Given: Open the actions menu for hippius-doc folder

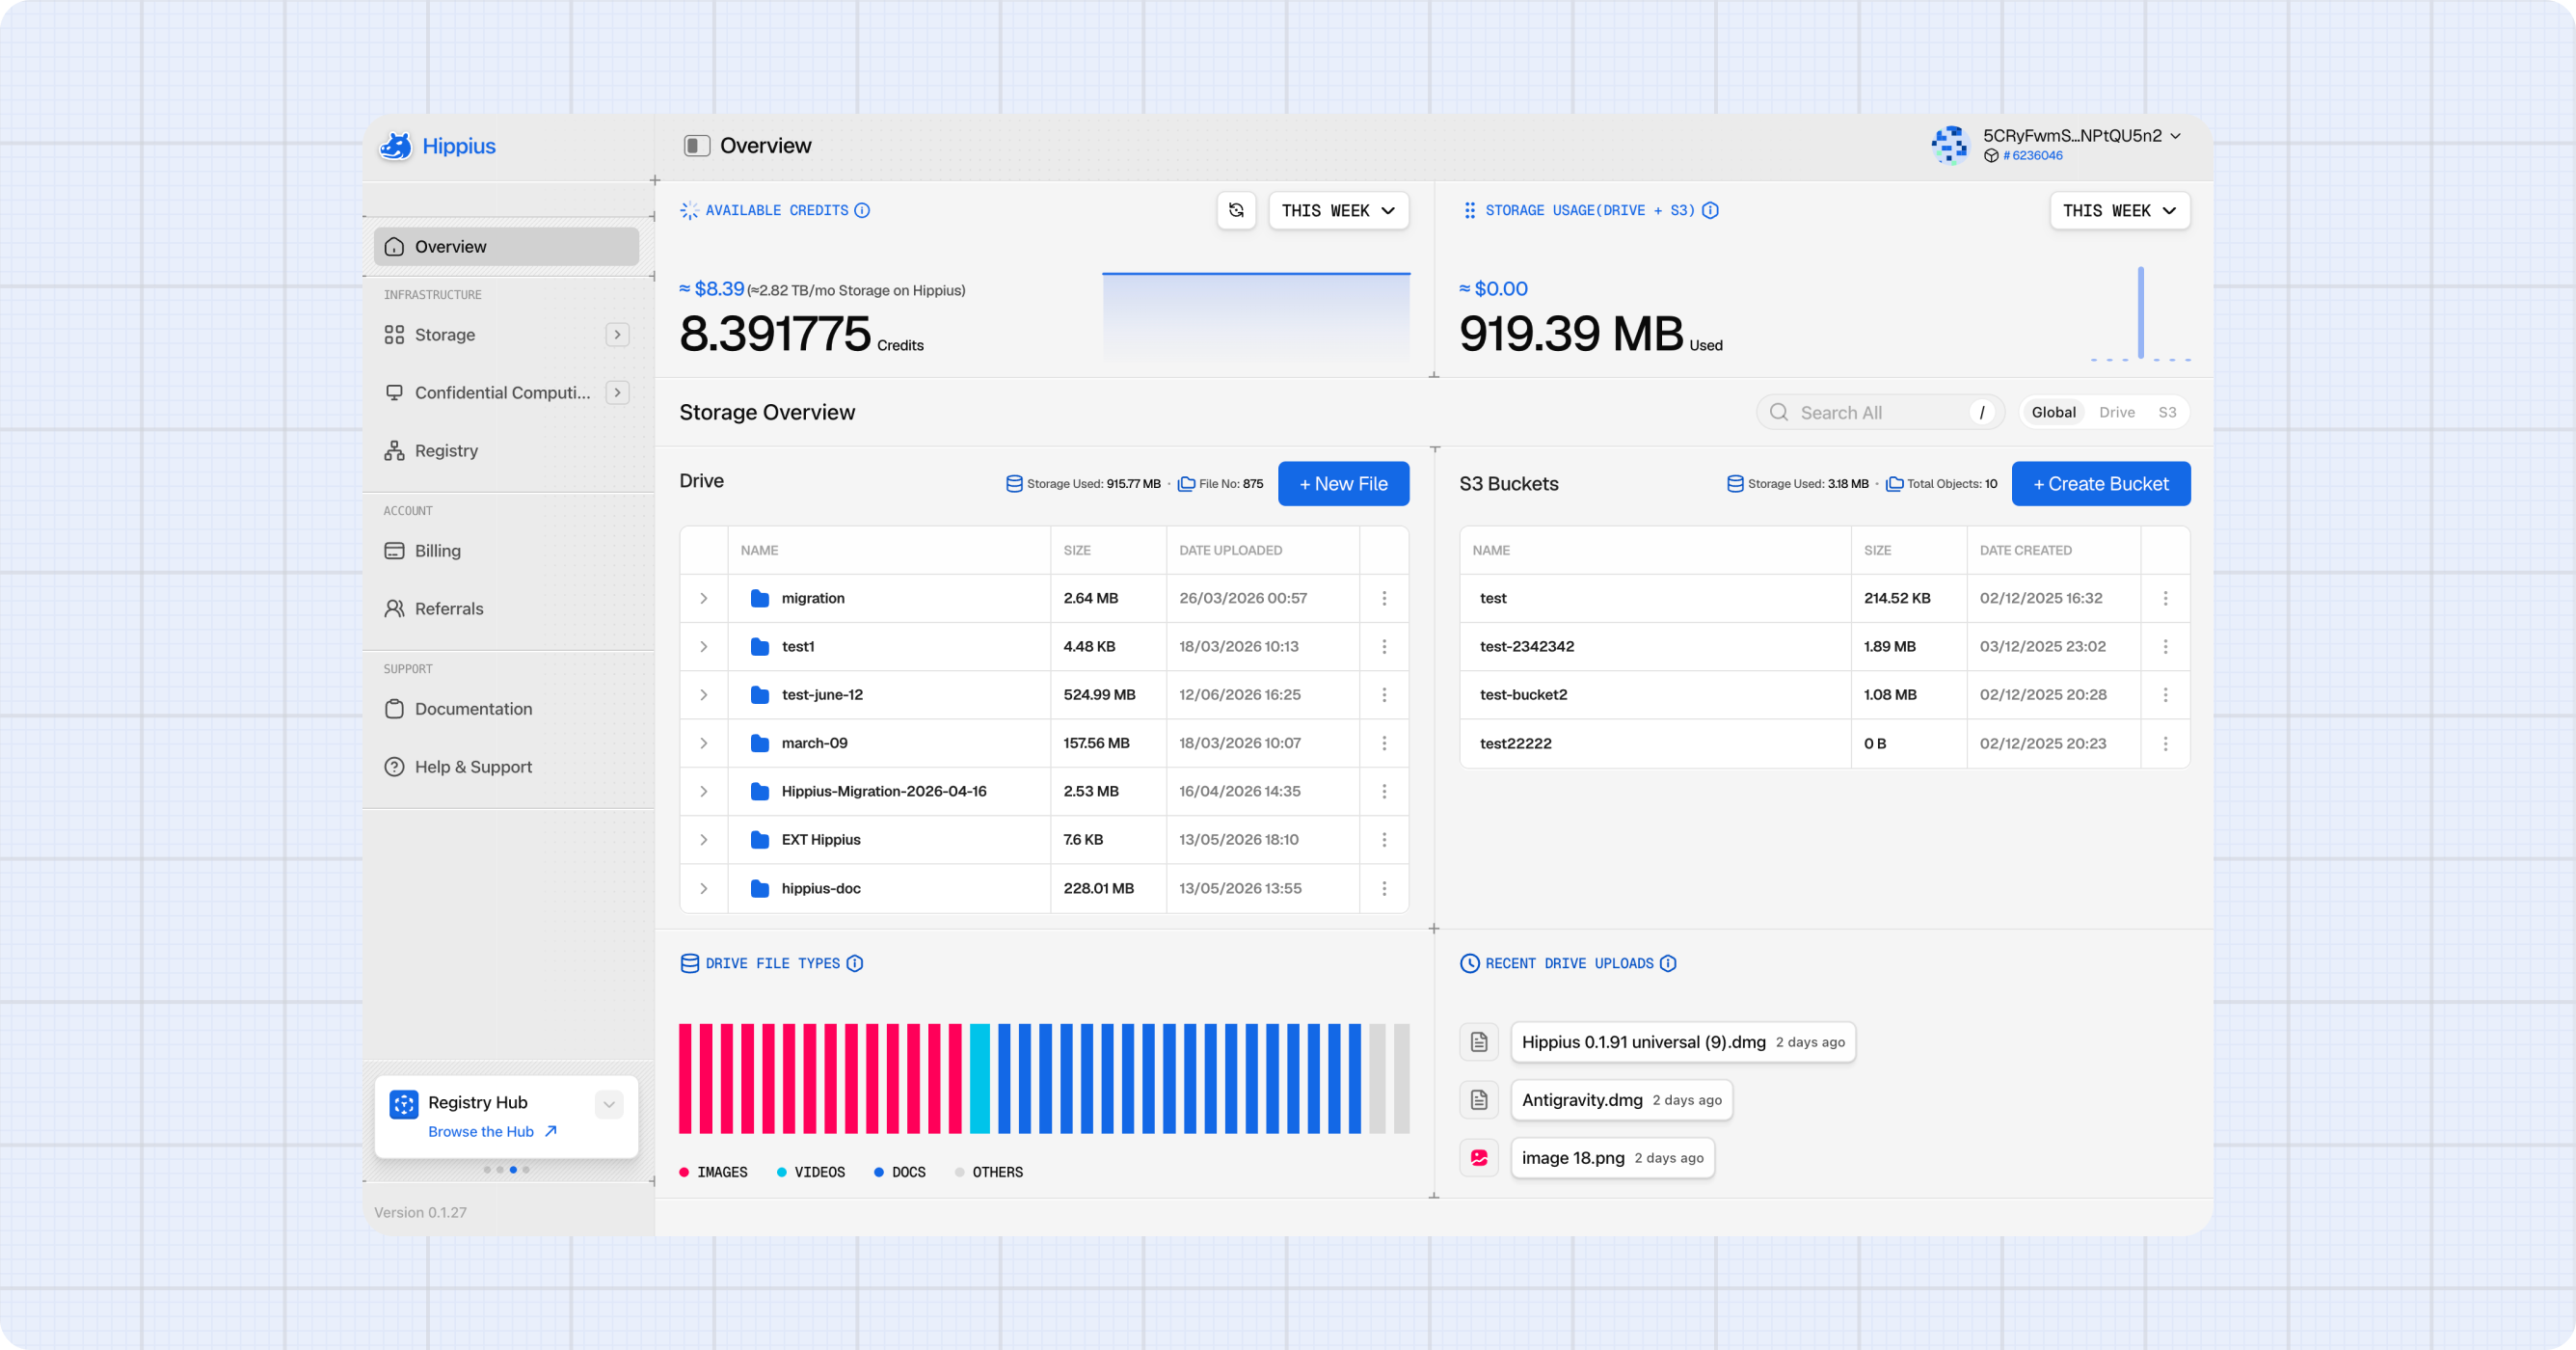Looking at the screenshot, I should 1385,888.
